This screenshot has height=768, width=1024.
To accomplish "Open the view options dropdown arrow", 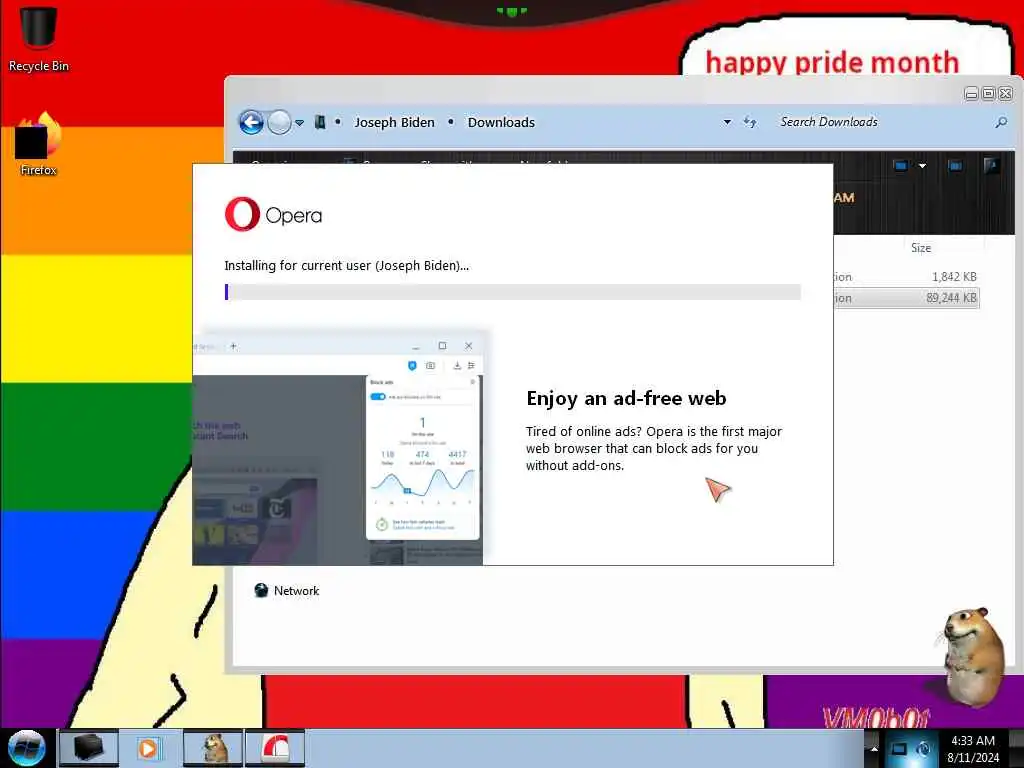I will click(922, 166).
